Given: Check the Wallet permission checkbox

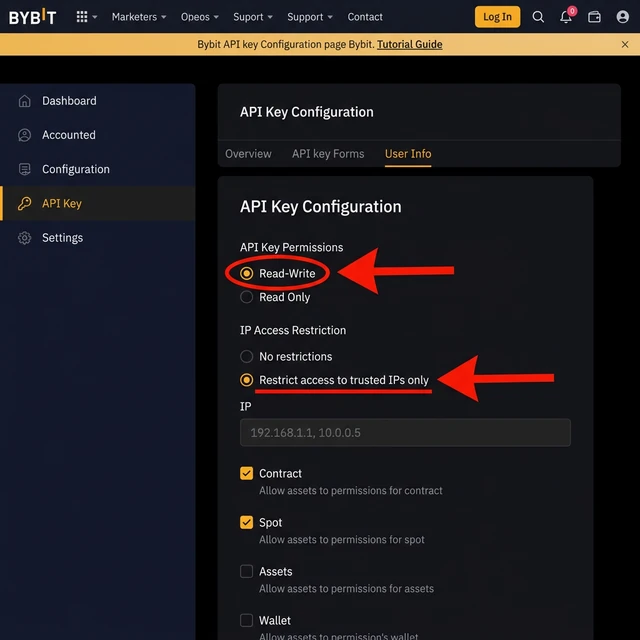Looking at the screenshot, I should pyautogui.click(x=247, y=620).
